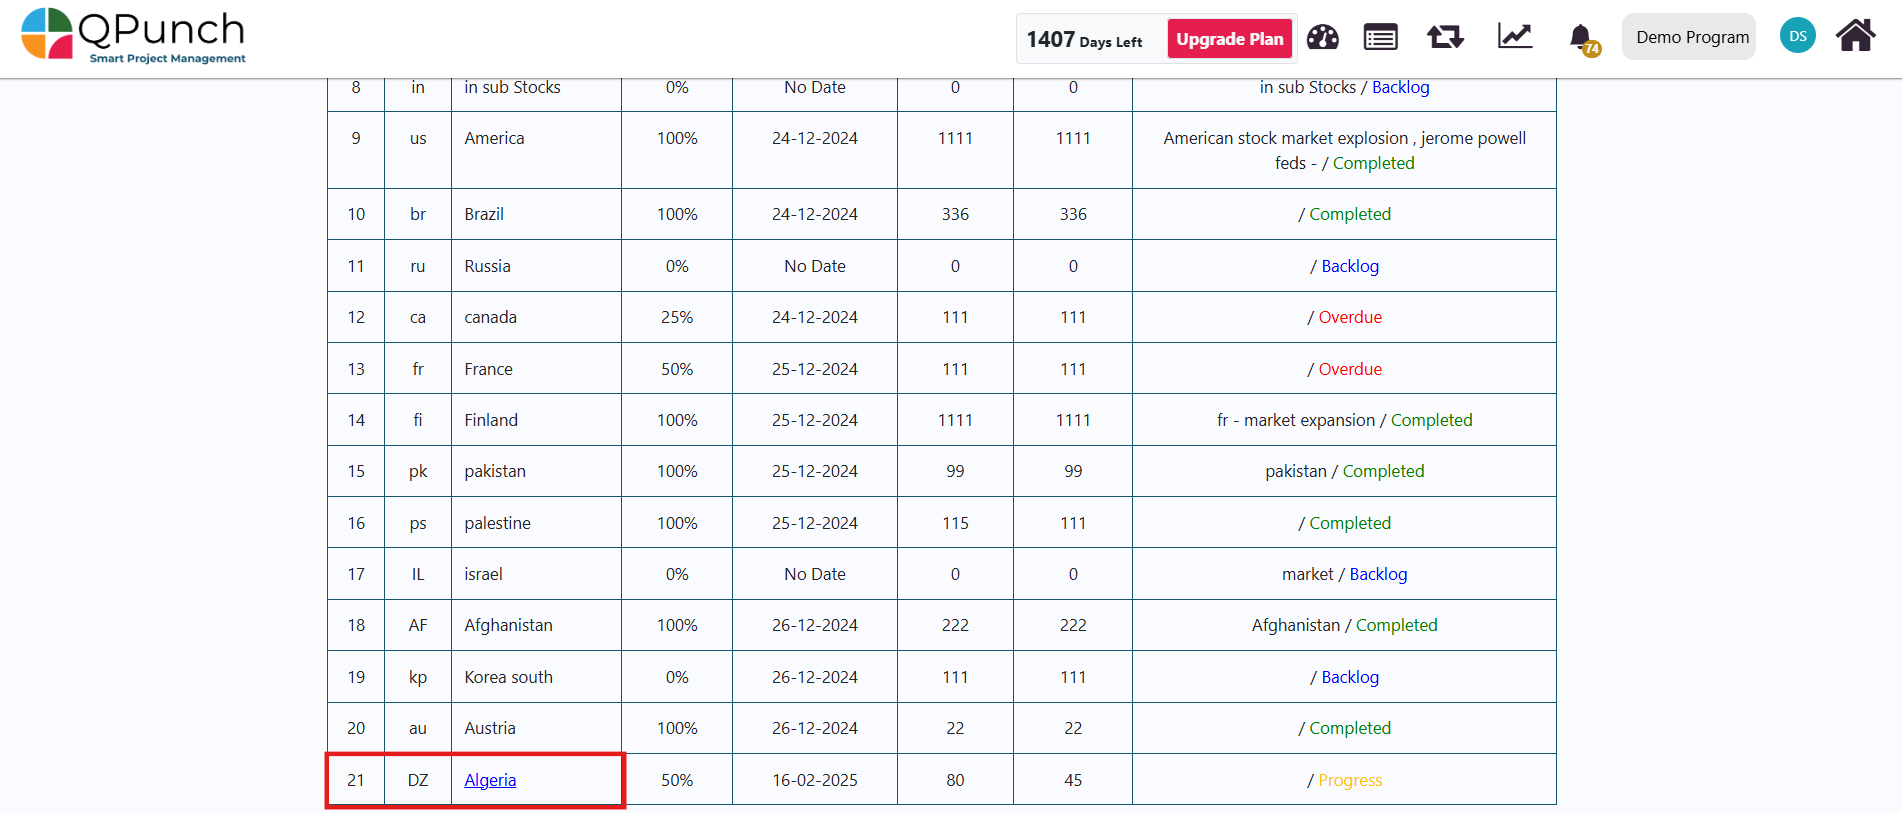Open the DS user avatar
This screenshot has height=813, width=1902.
pyautogui.click(x=1797, y=36)
